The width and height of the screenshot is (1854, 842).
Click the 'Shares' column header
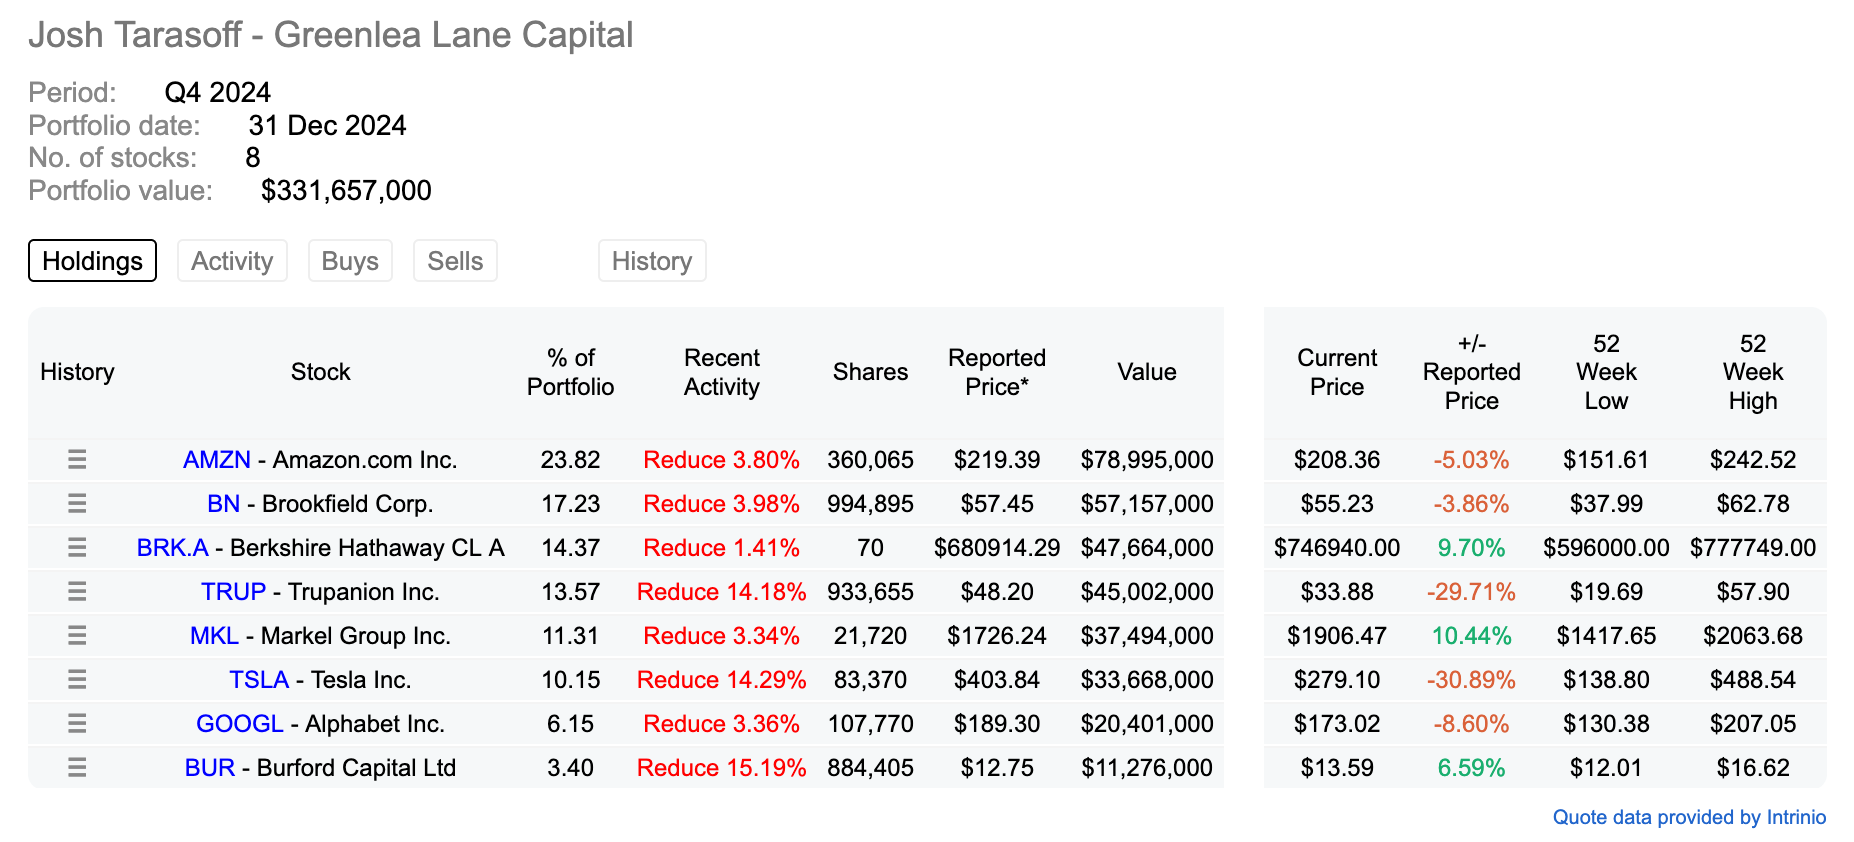pyautogui.click(x=871, y=372)
